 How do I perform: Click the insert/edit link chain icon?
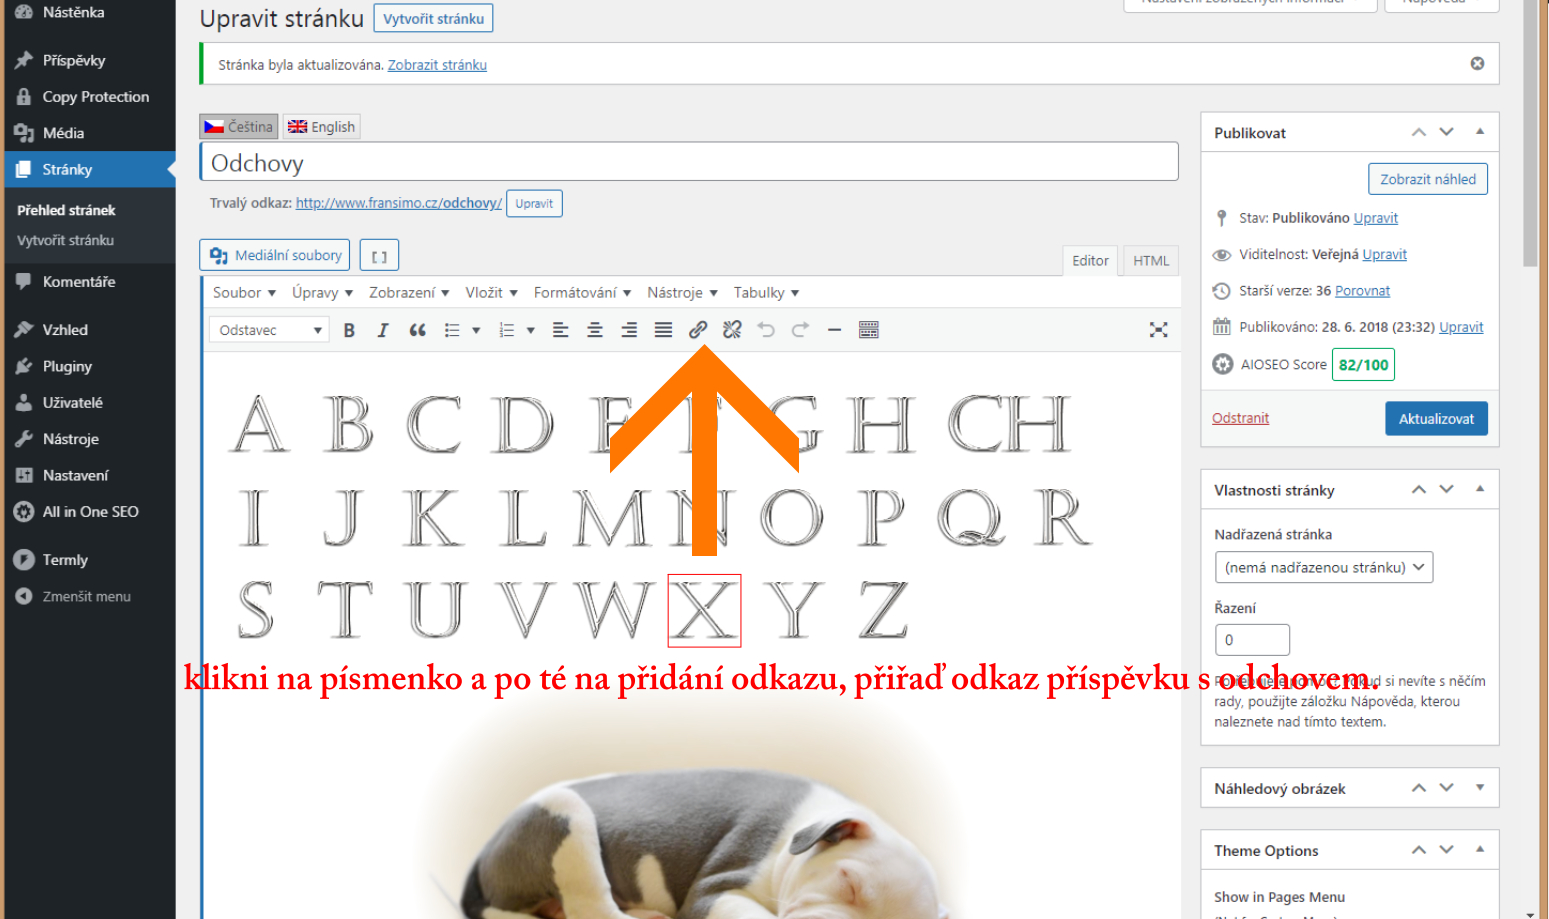point(698,330)
